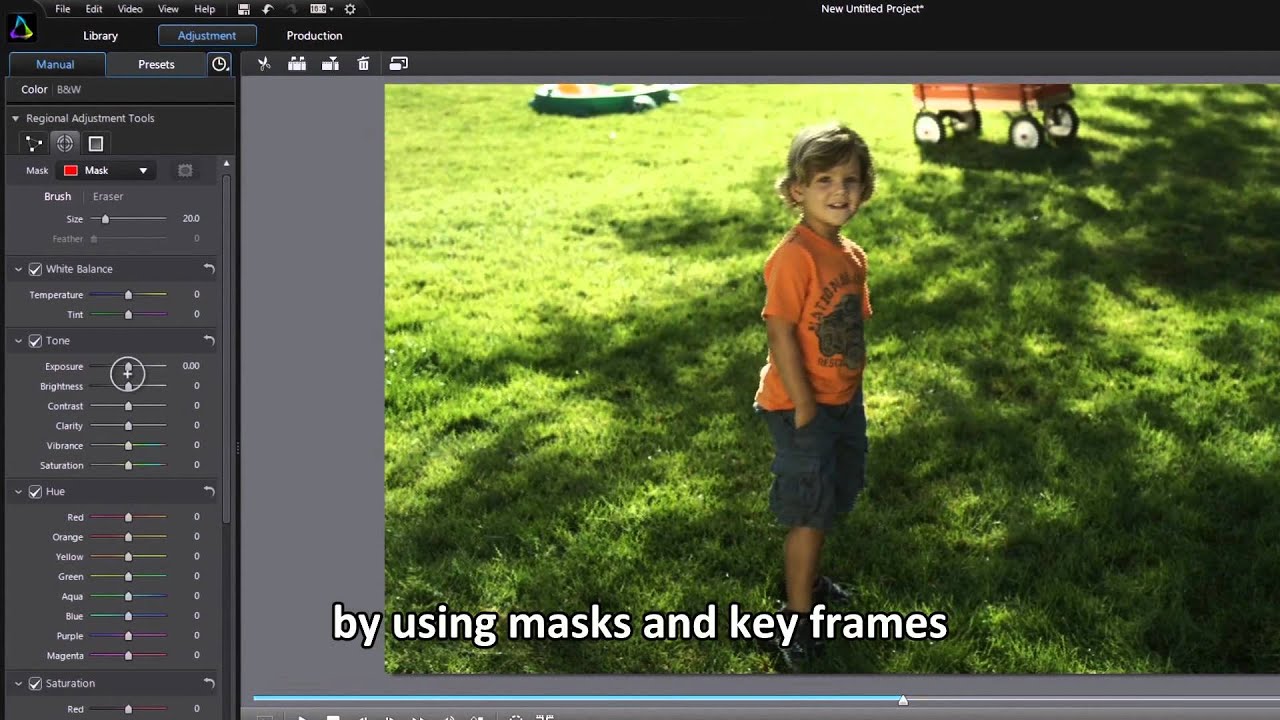Screen dimensions: 1280x720
Task: Click the Hue Magenta slider
Action: (x=128, y=656)
